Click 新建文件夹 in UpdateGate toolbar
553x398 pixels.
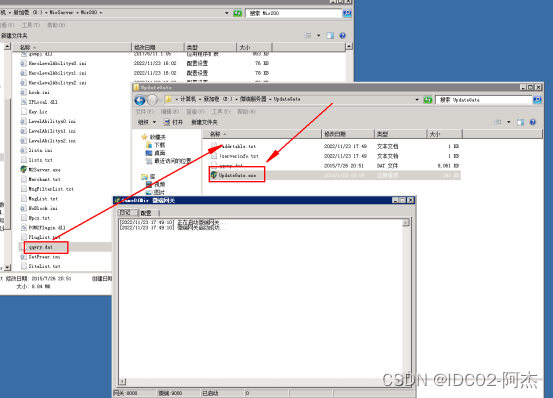tap(204, 122)
